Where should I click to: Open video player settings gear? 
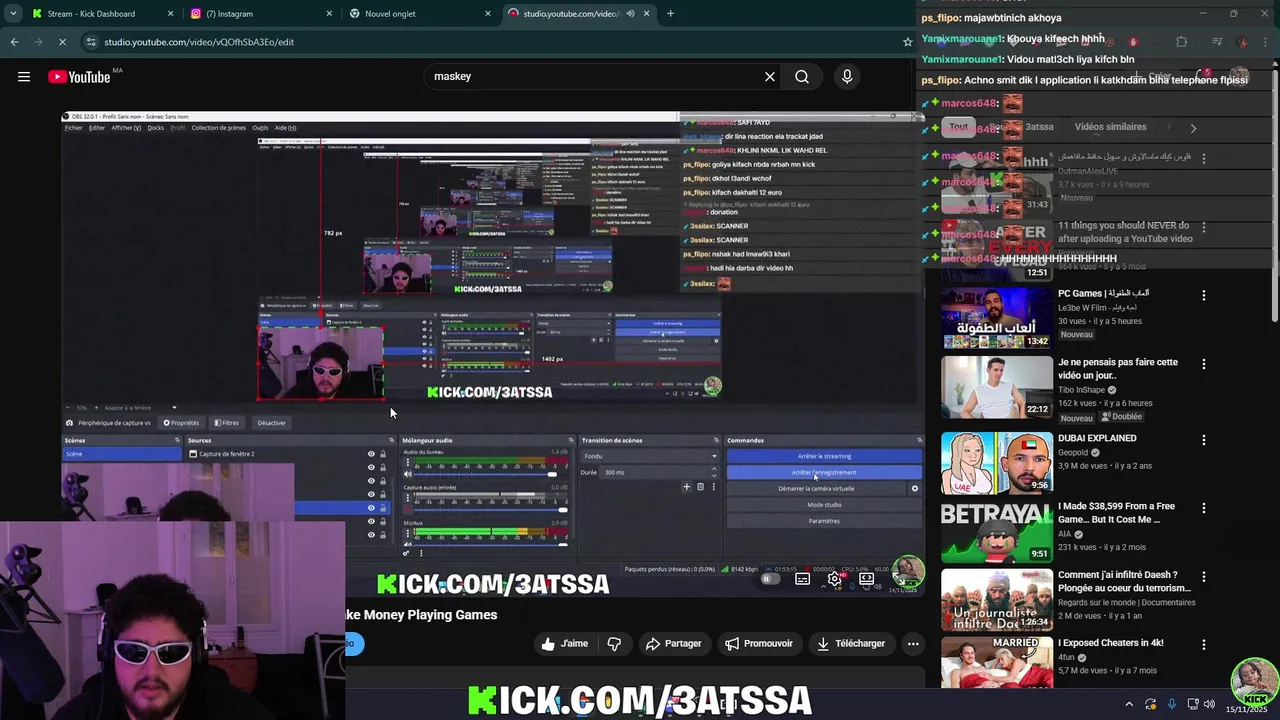(835, 579)
